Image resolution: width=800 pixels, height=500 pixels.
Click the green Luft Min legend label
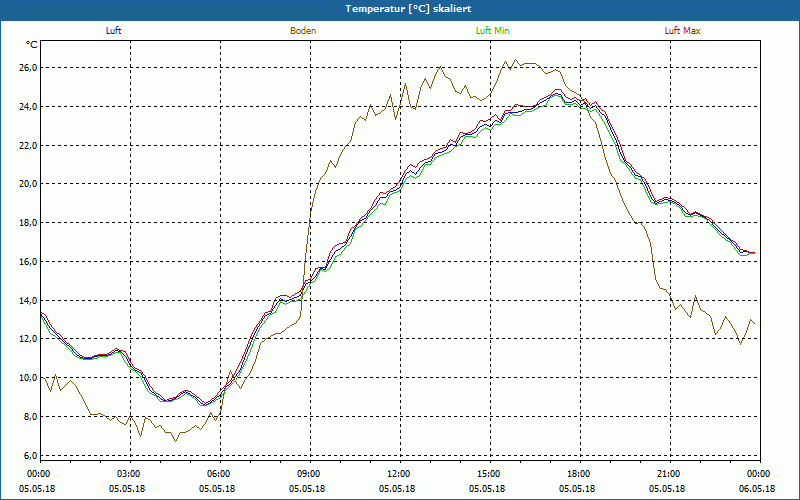(x=492, y=31)
